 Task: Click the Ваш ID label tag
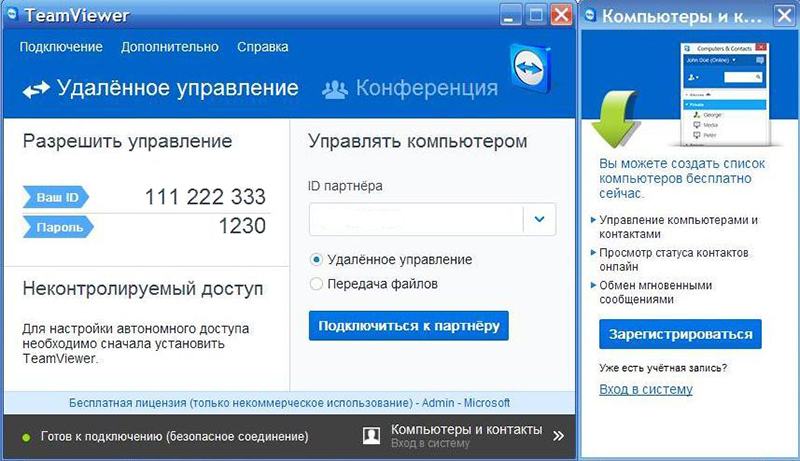click(x=56, y=197)
